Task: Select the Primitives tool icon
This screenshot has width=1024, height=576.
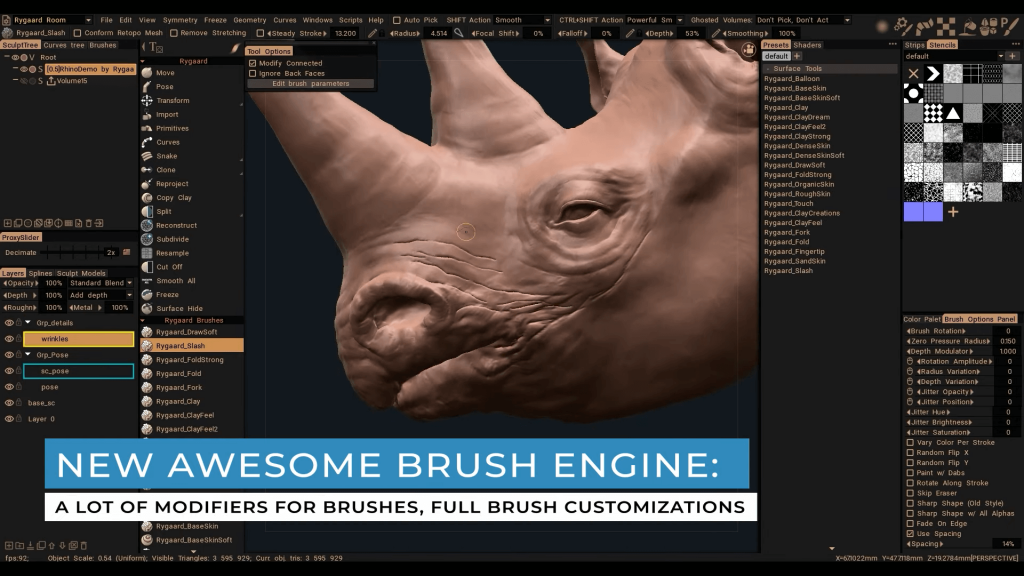Action: 147,128
